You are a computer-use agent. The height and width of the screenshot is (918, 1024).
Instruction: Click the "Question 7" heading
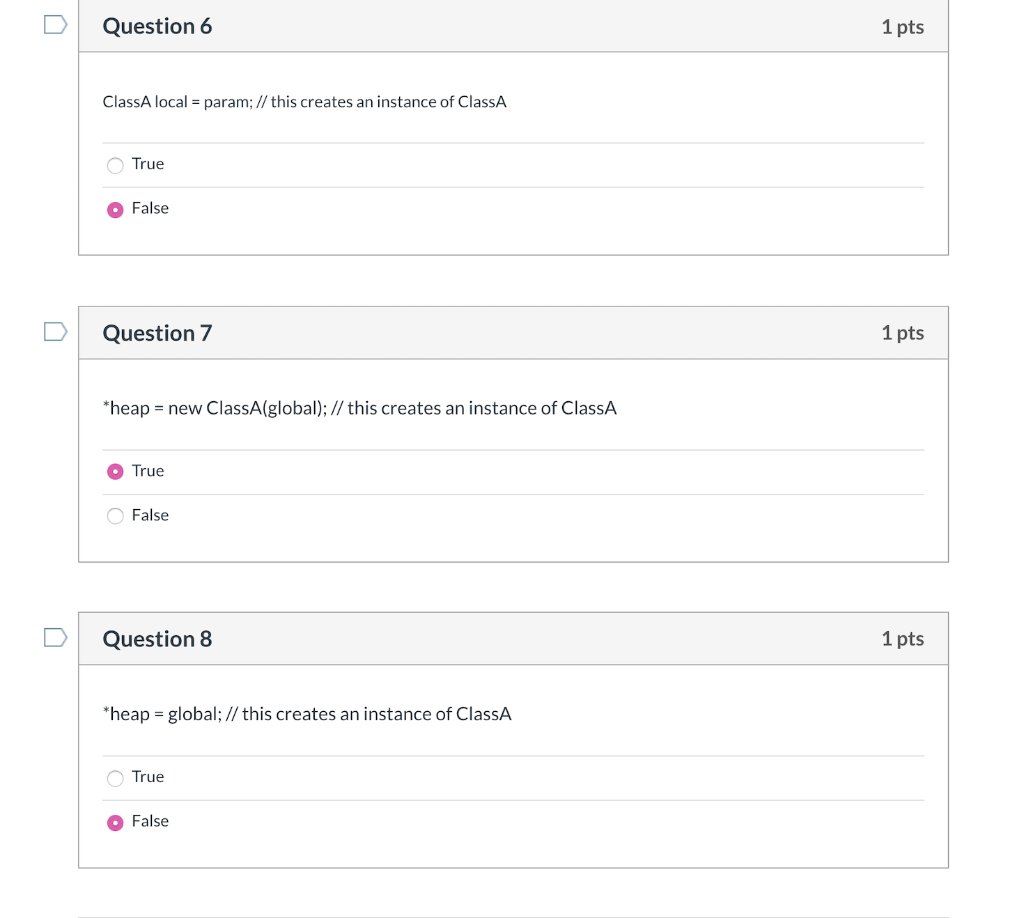click(157, 333)
